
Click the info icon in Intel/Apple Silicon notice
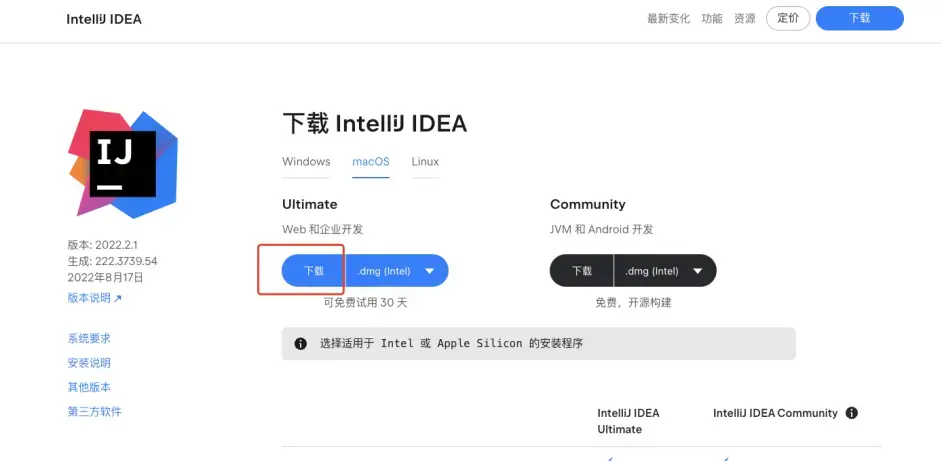click(300, 344)
